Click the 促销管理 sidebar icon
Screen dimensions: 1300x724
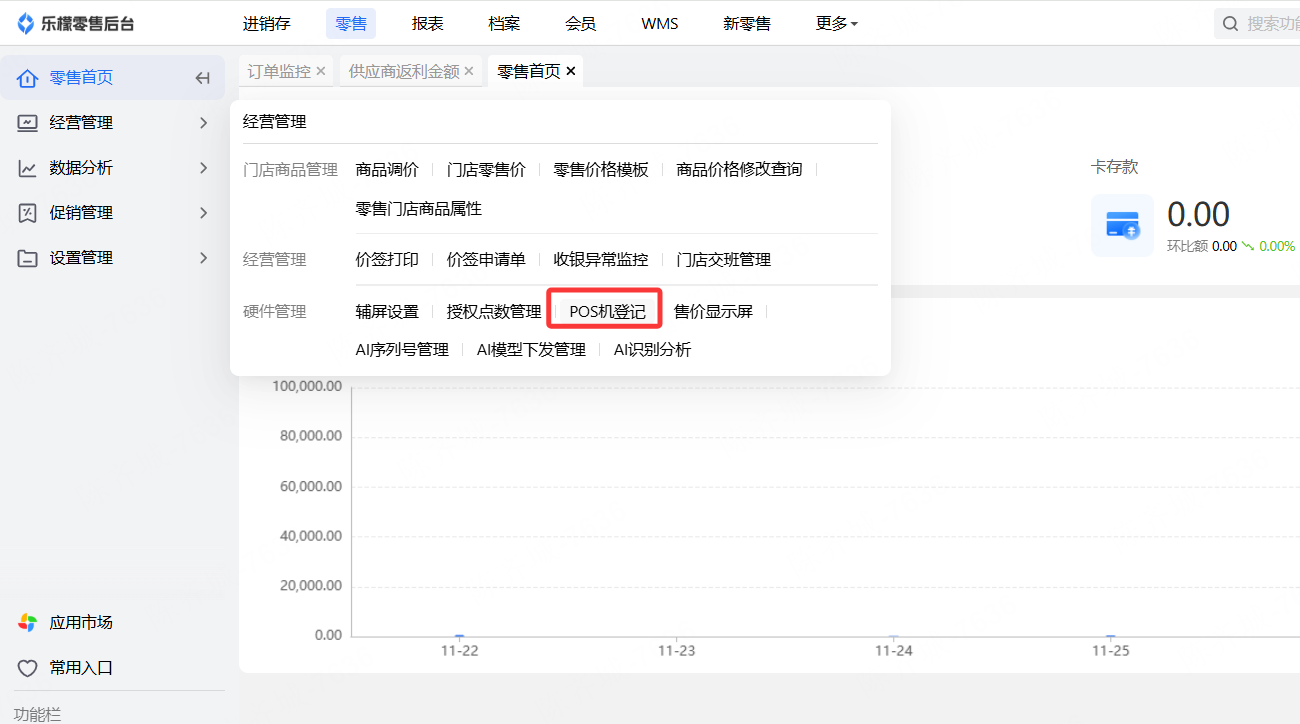click(28, 213)
